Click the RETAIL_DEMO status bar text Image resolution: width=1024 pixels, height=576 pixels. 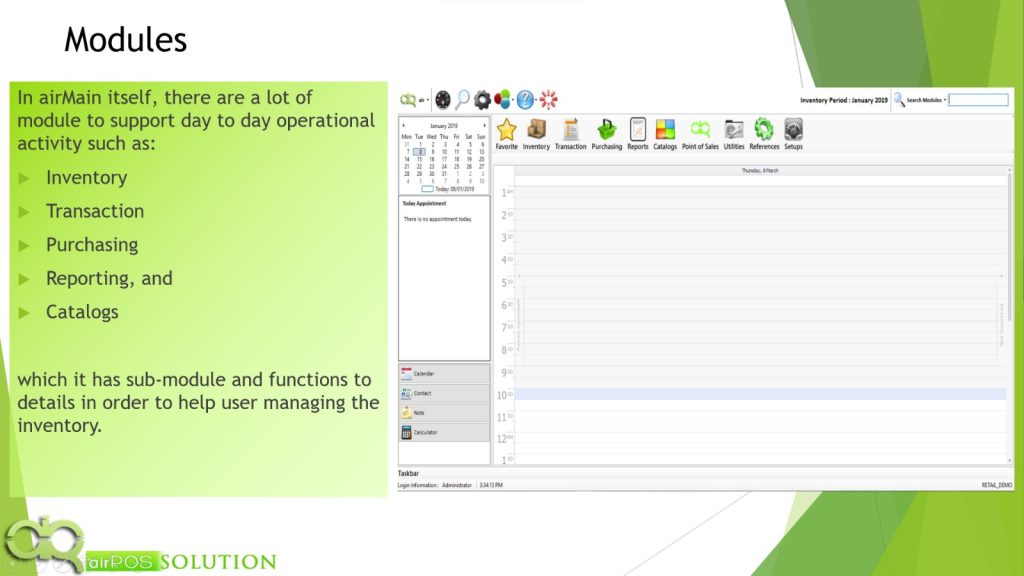pyautogui.click(x=997, y=485)
